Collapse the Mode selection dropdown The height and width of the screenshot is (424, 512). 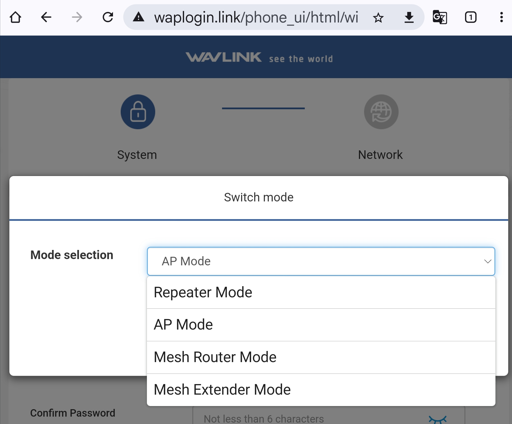click(321, 261)
